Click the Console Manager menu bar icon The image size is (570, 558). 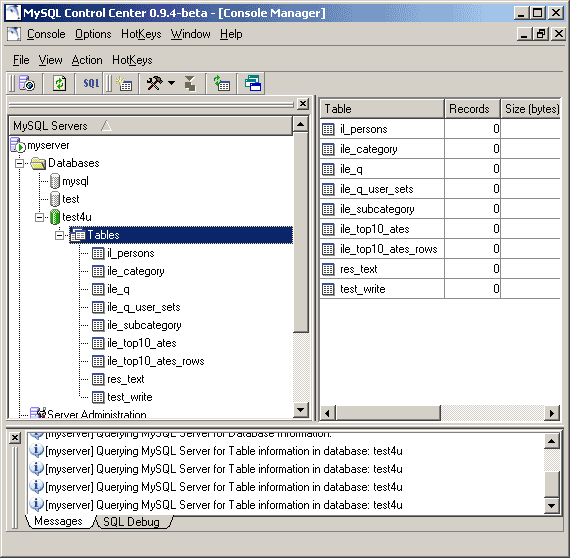point(14,34)
